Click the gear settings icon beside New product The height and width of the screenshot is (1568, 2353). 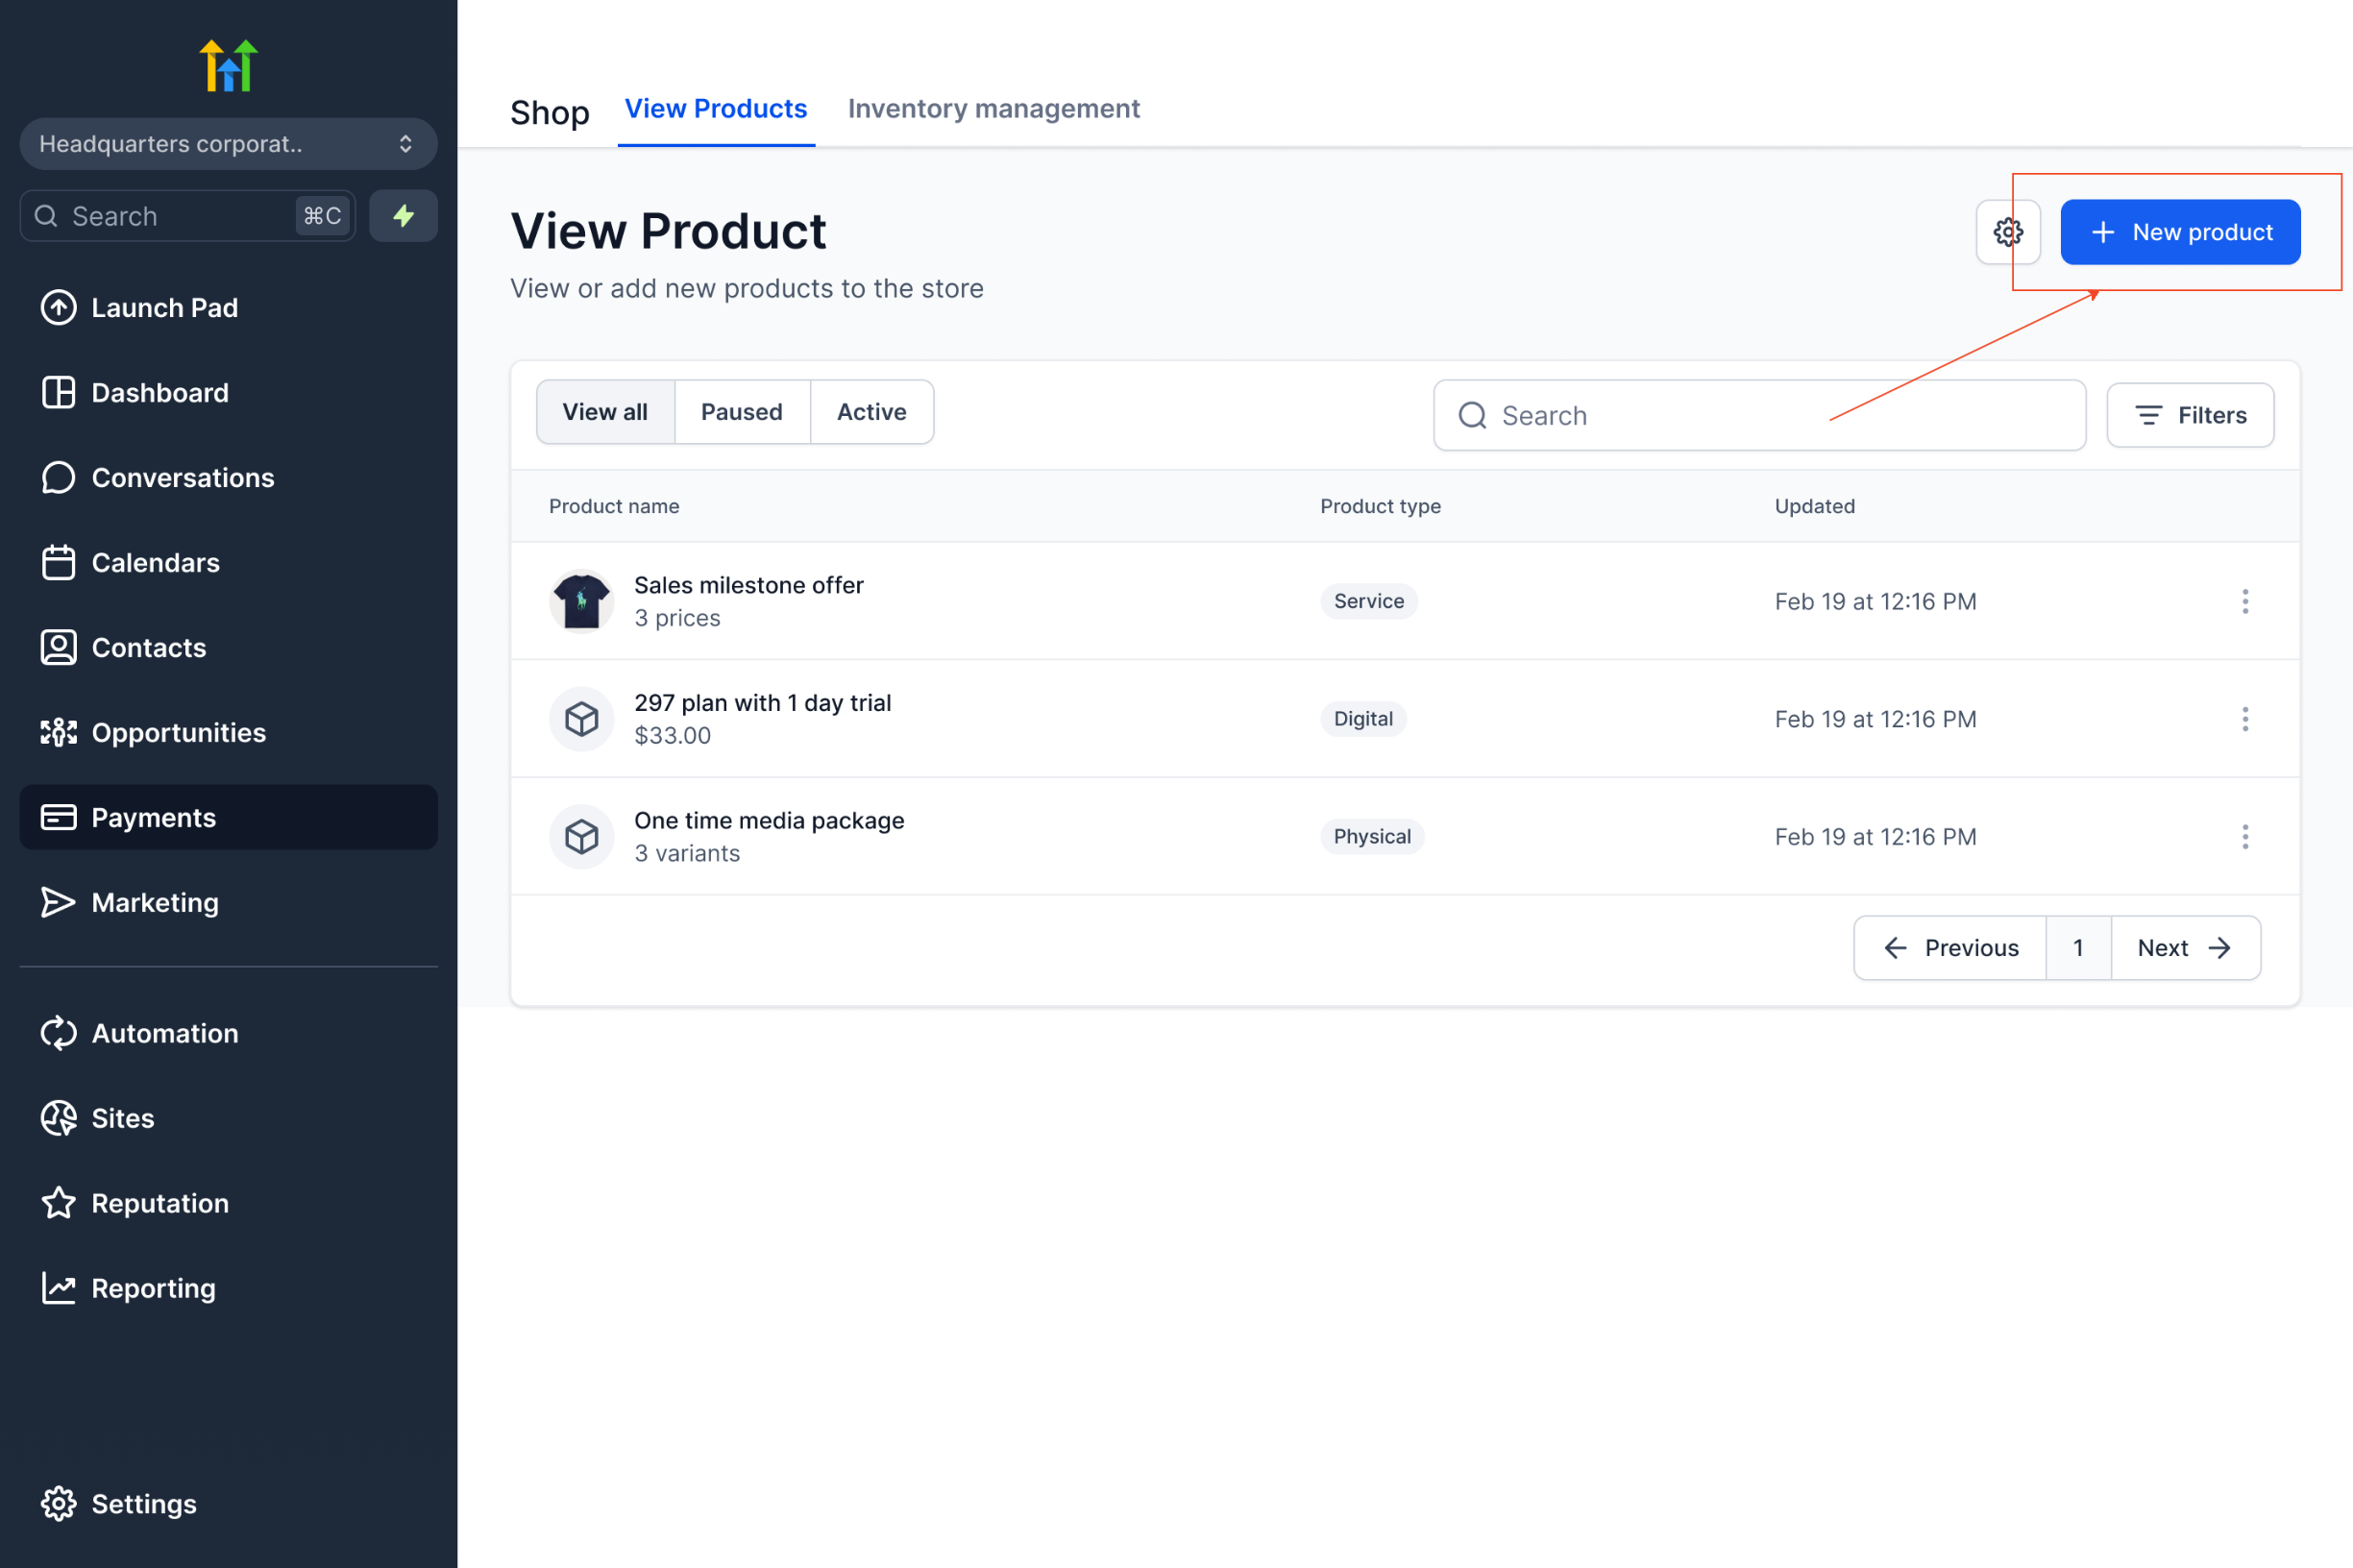click(2007, 232)
